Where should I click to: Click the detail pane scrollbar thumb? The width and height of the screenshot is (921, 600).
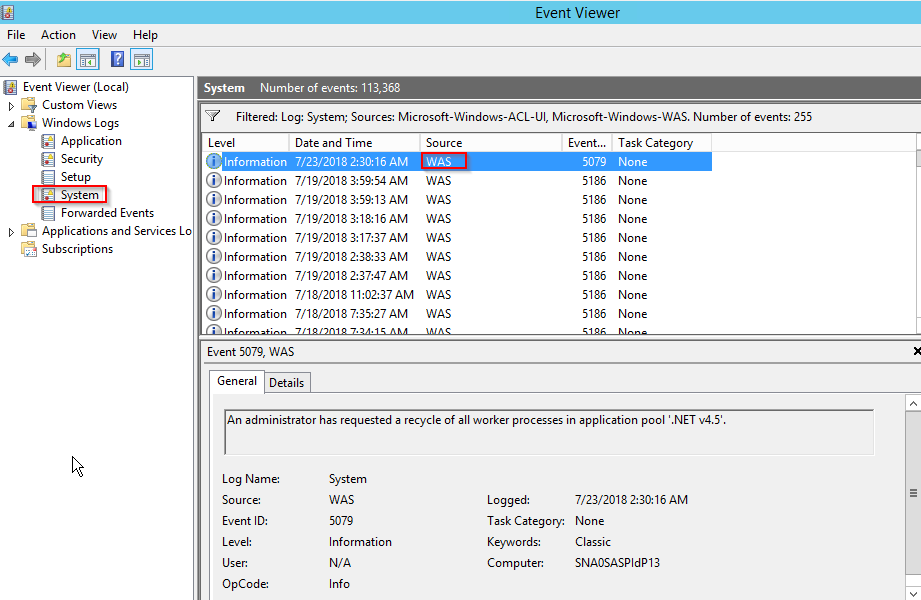[913, 492]
